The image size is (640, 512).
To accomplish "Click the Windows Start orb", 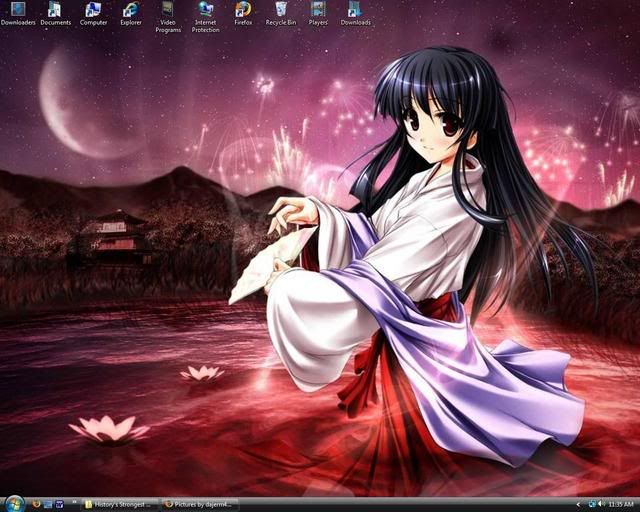I will tap(13, 503).
